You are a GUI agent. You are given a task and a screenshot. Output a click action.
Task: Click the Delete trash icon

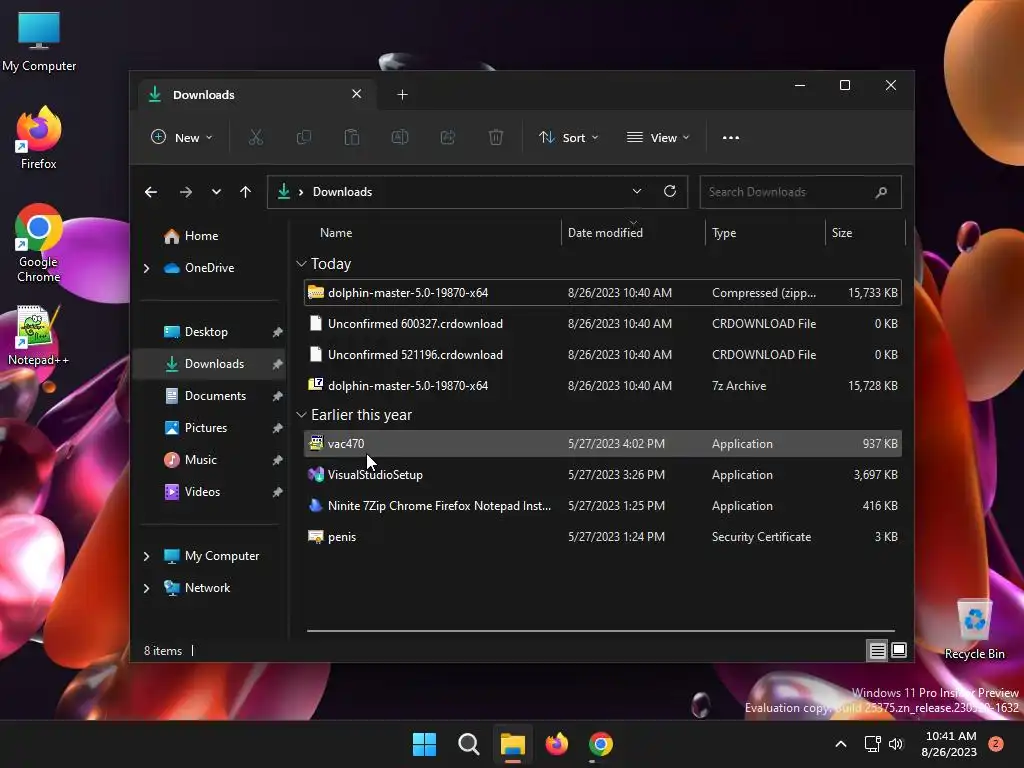click(496, 137)
